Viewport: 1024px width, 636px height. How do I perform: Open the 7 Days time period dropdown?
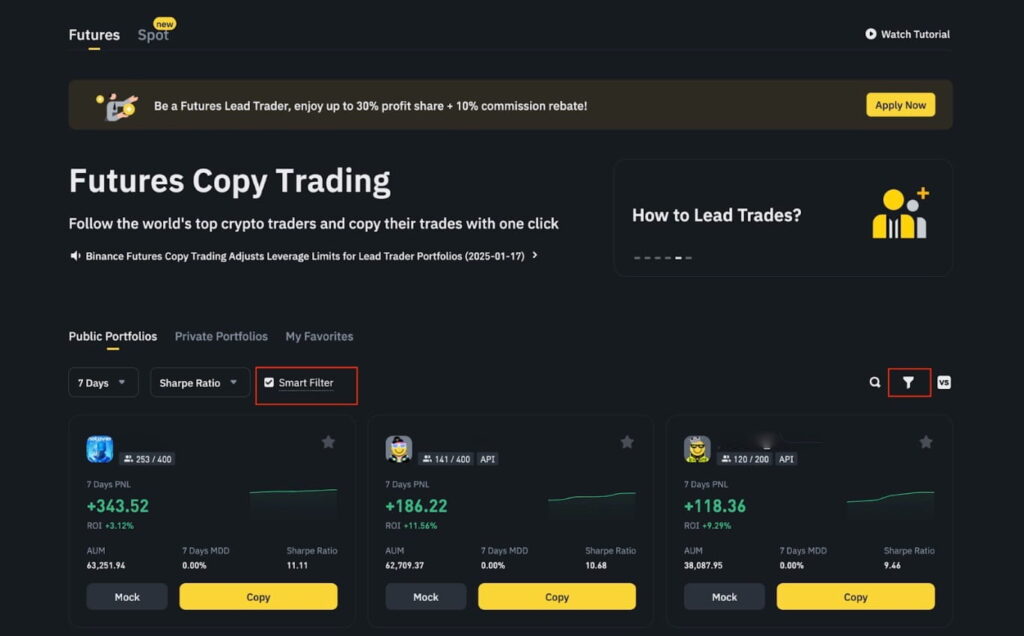click(102, 382)
